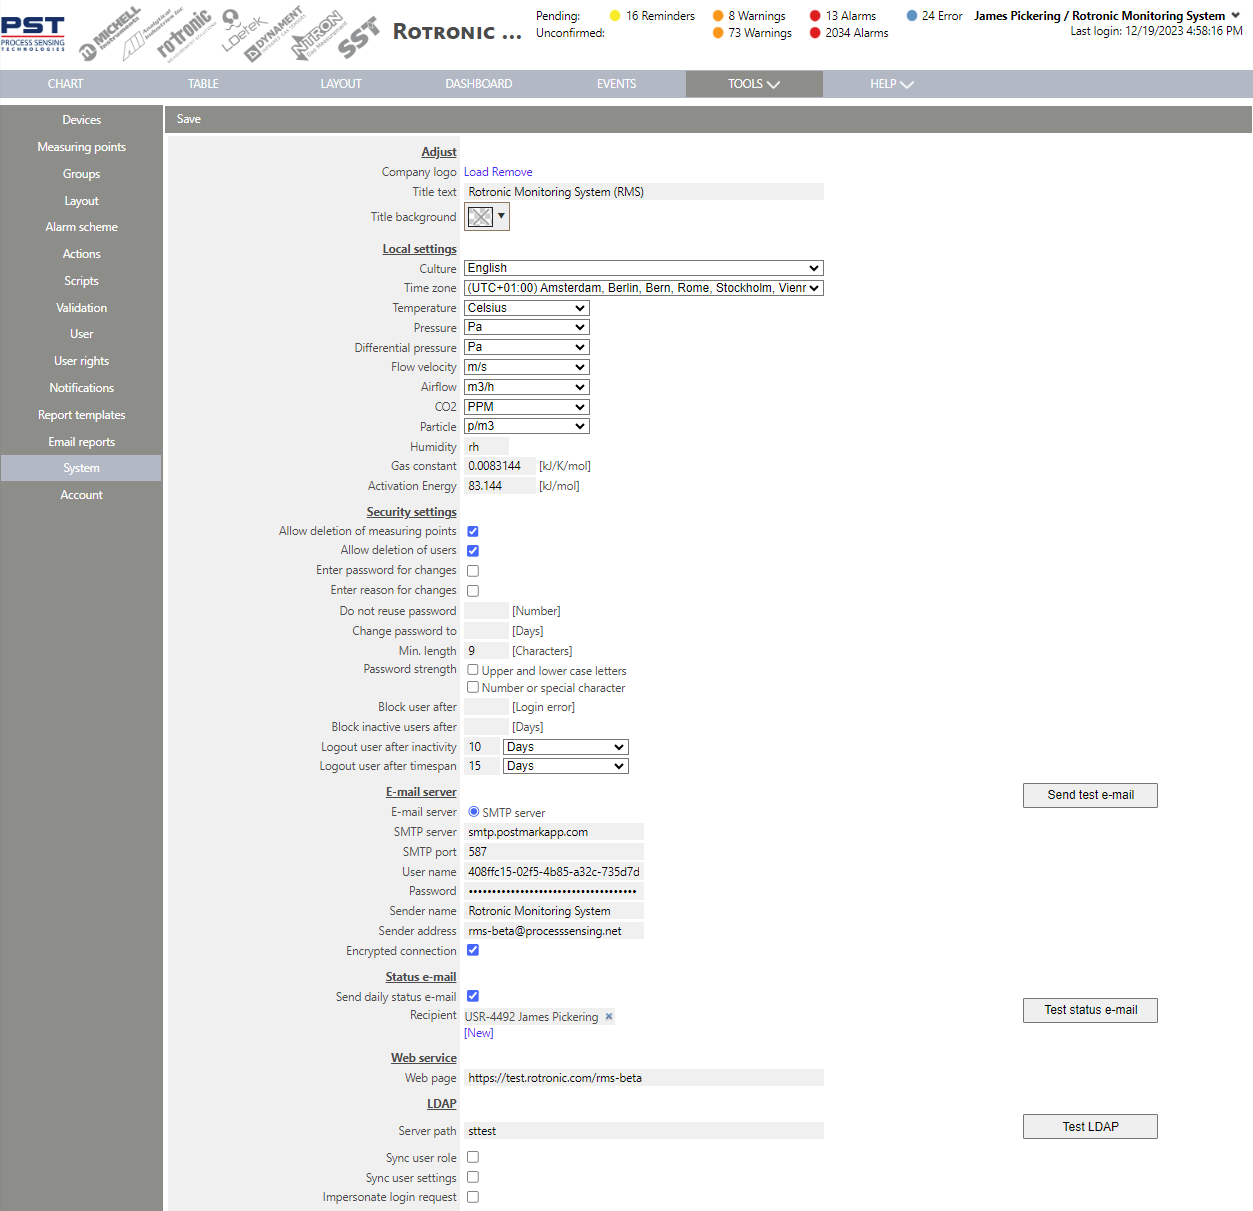Open Devices in sidebar

click(81, 120)
